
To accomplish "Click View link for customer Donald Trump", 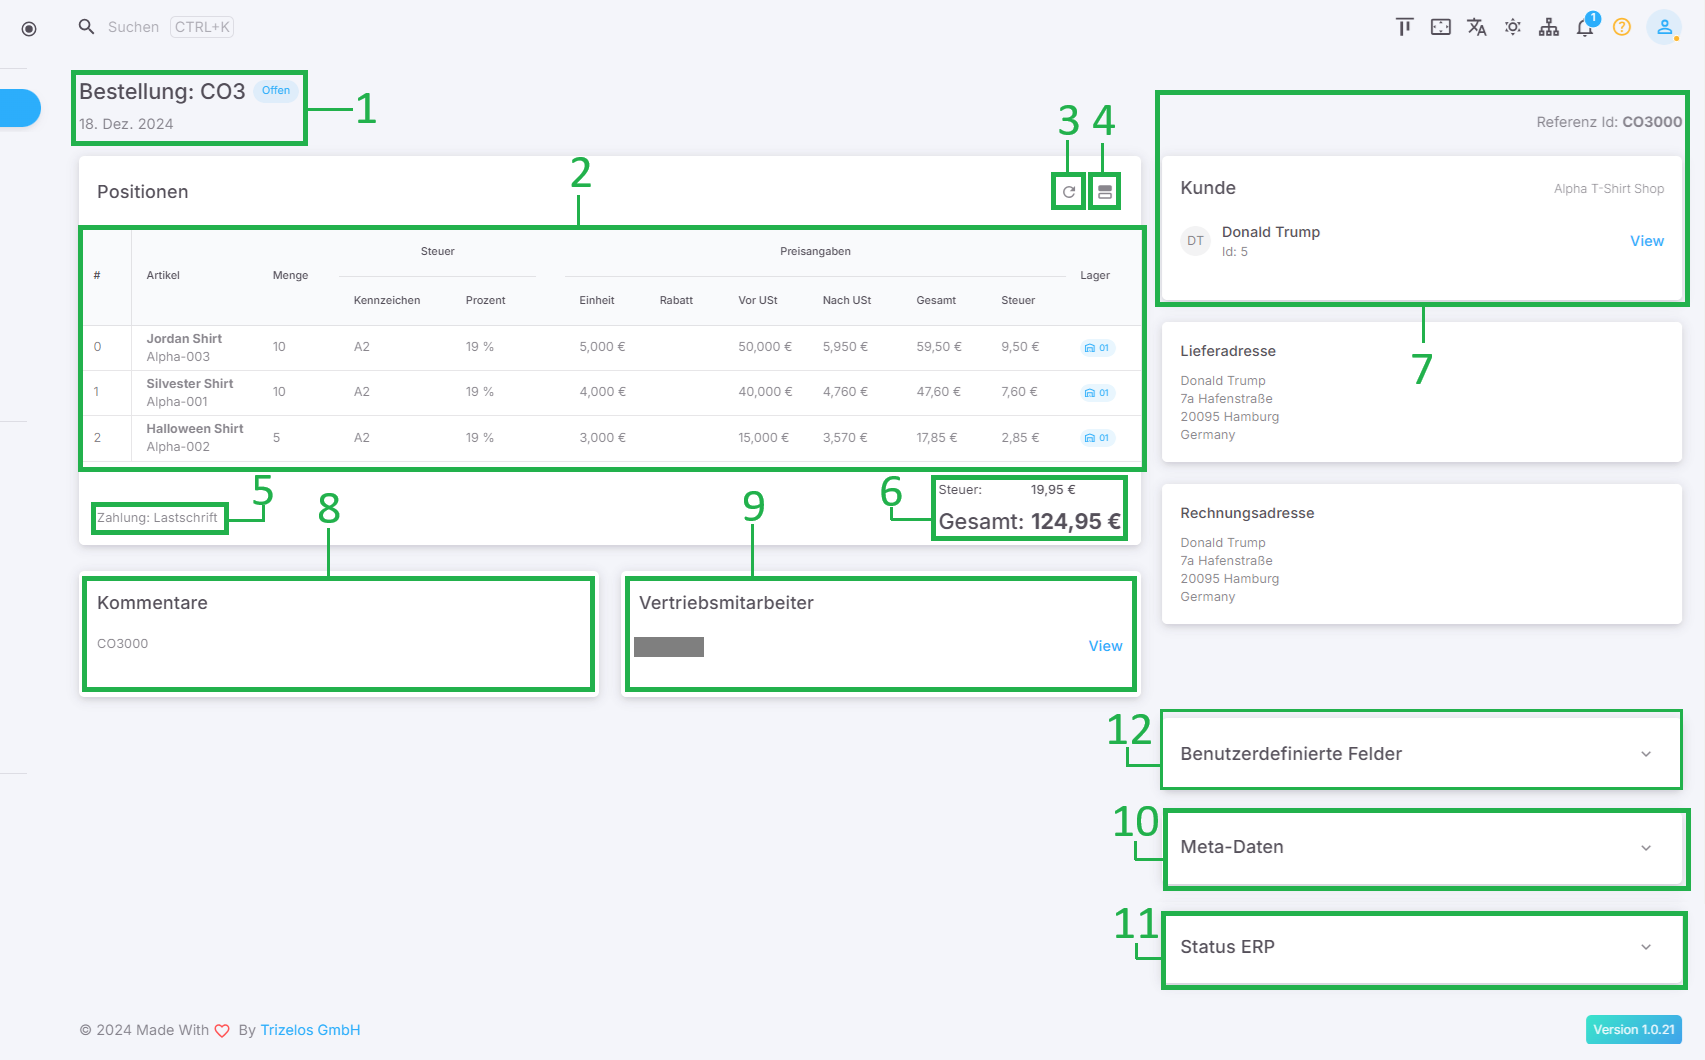I will tap(1646, 241).
